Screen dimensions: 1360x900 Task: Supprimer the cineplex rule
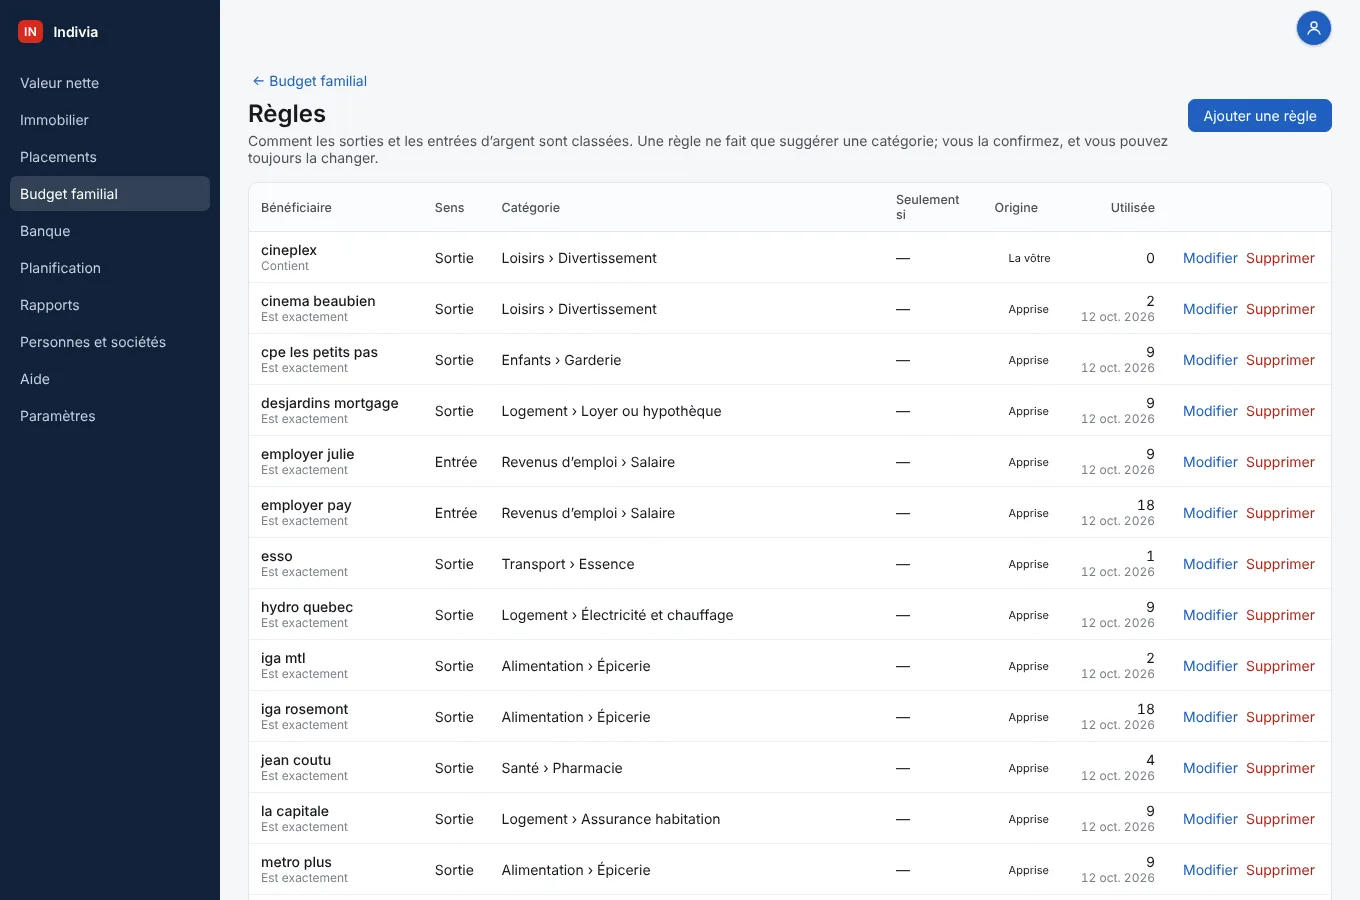tap(1280, 258)
